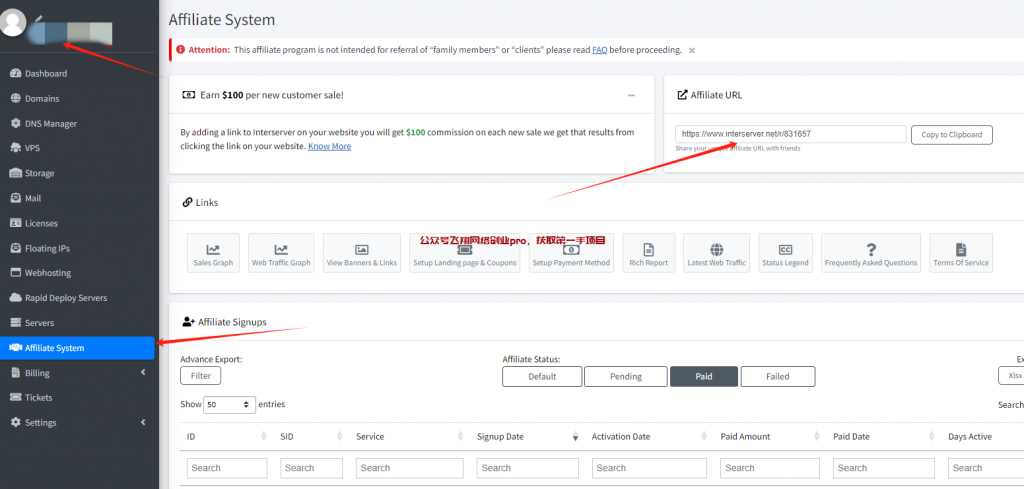Image resolution: width=1024 pixels, height=489 pixels.
Task: Open the Rich Report icon
Action: click(648, 253)
